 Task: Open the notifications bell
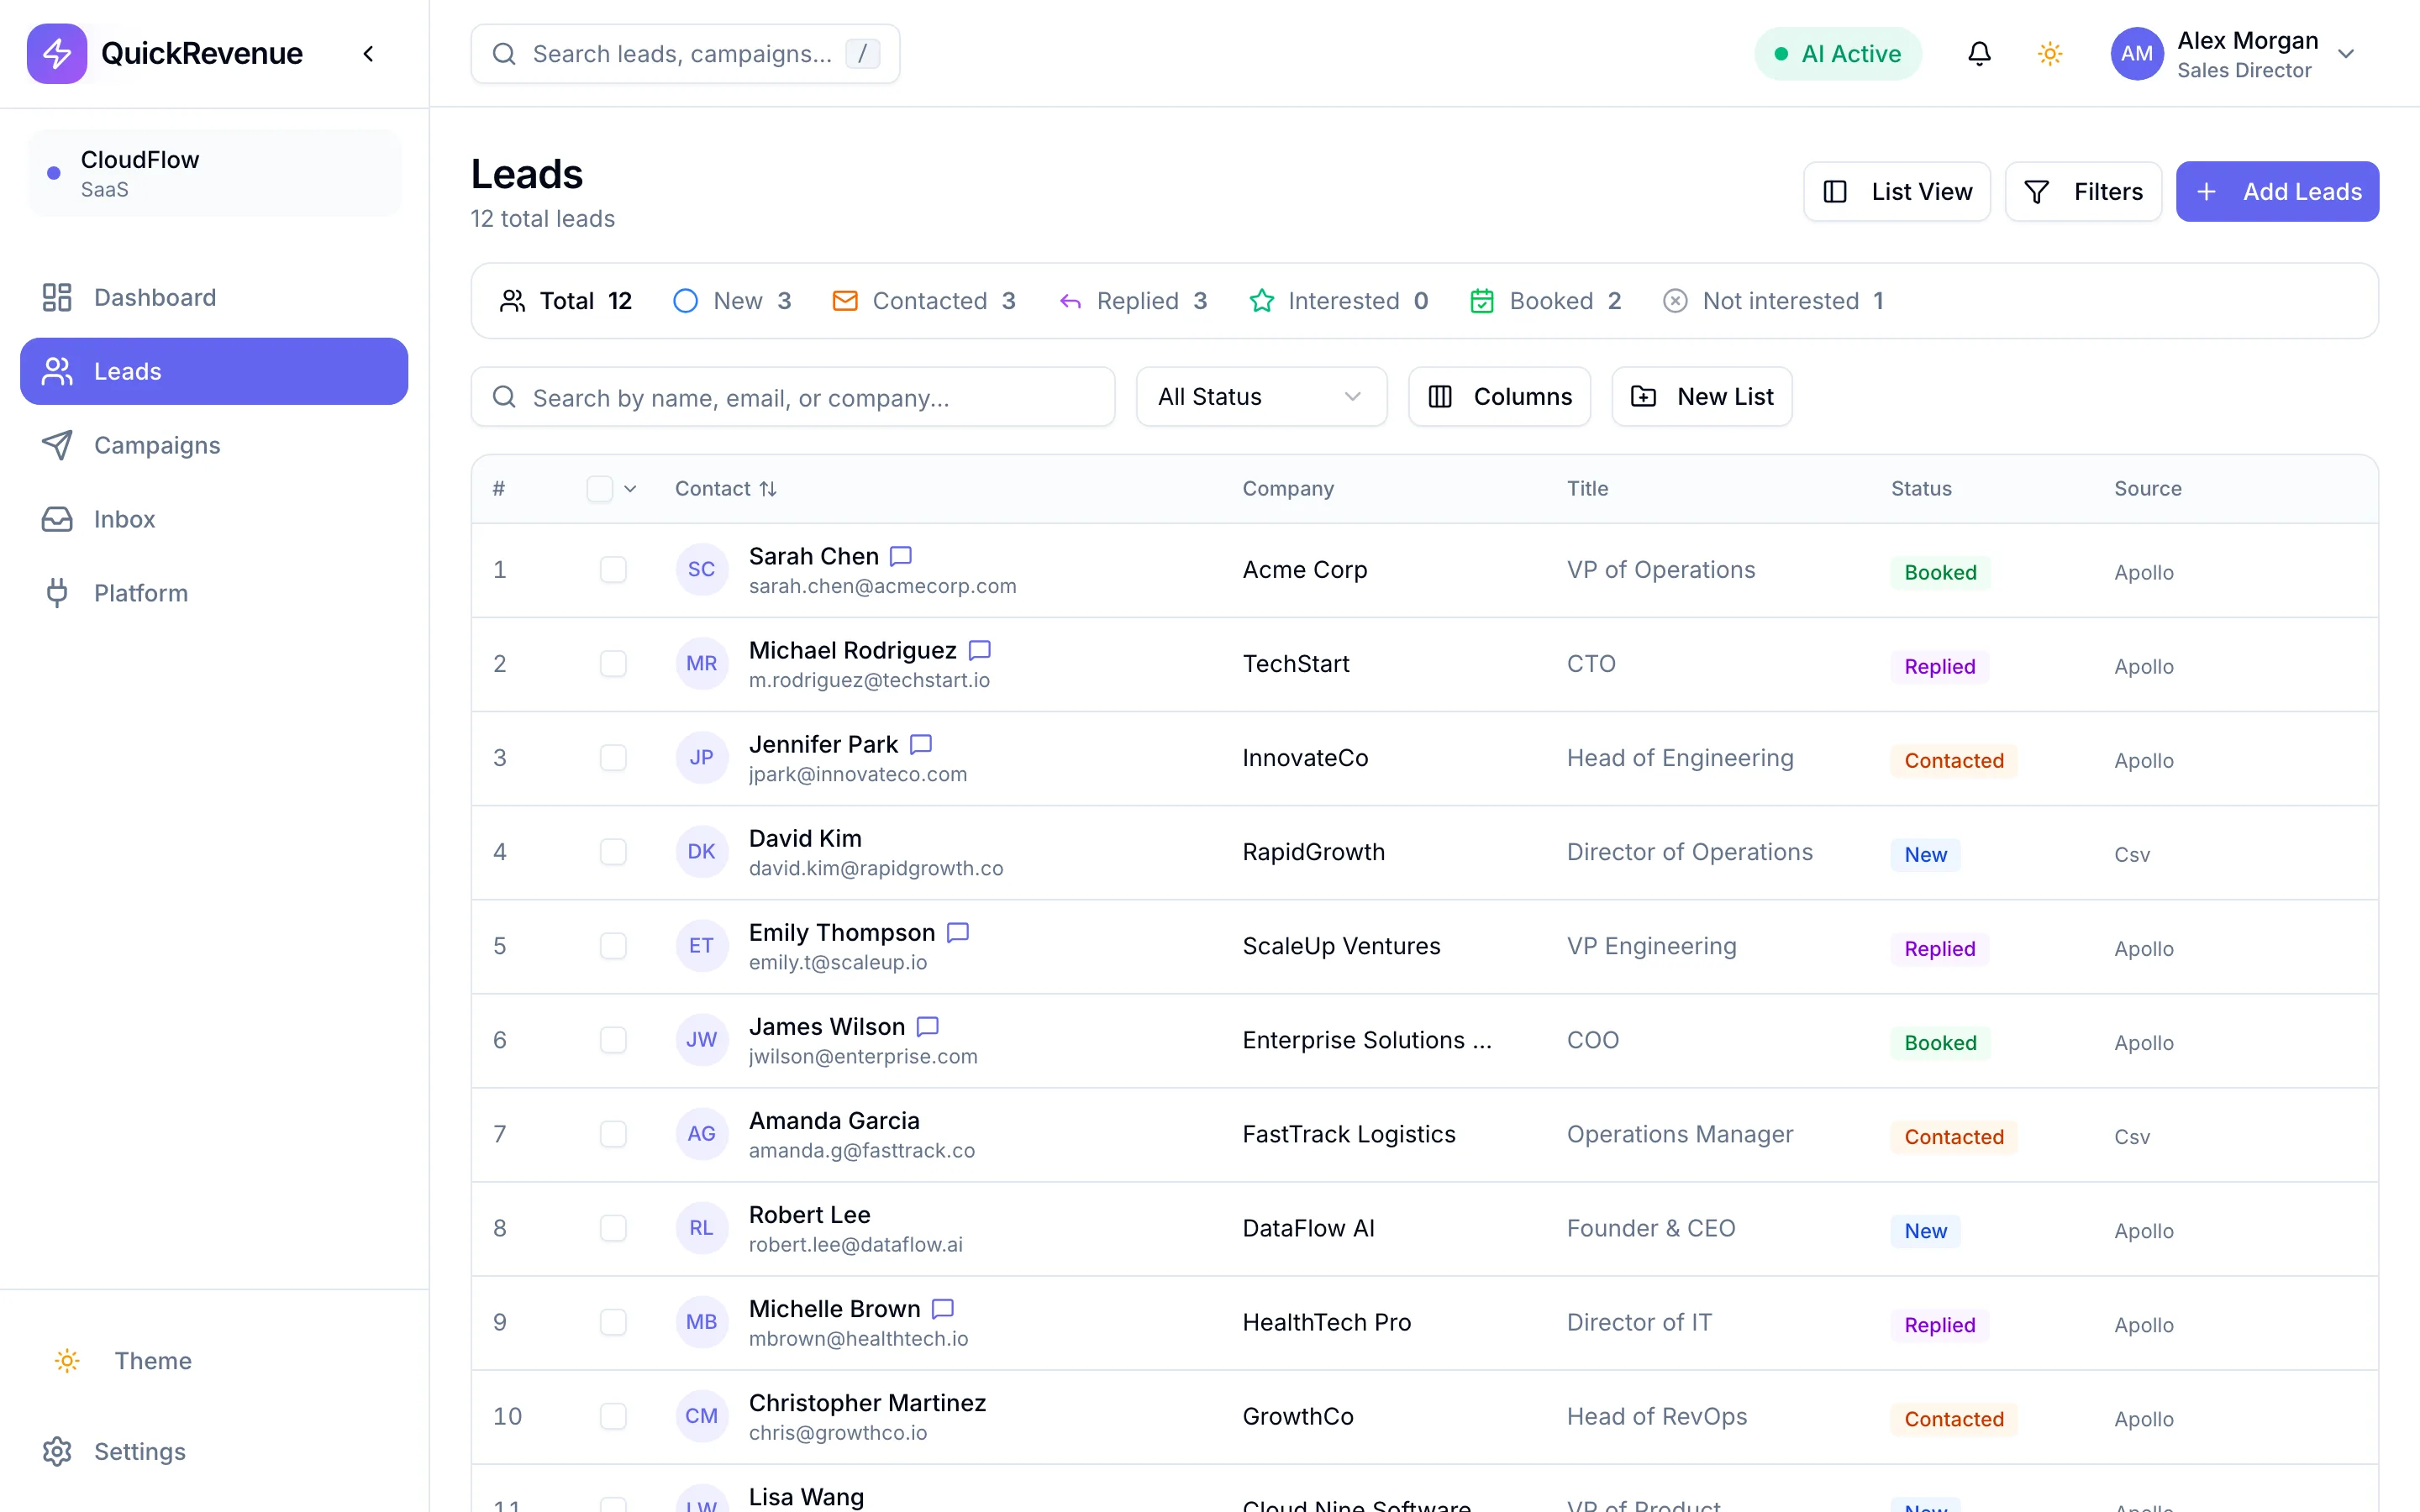[1979, 53]
